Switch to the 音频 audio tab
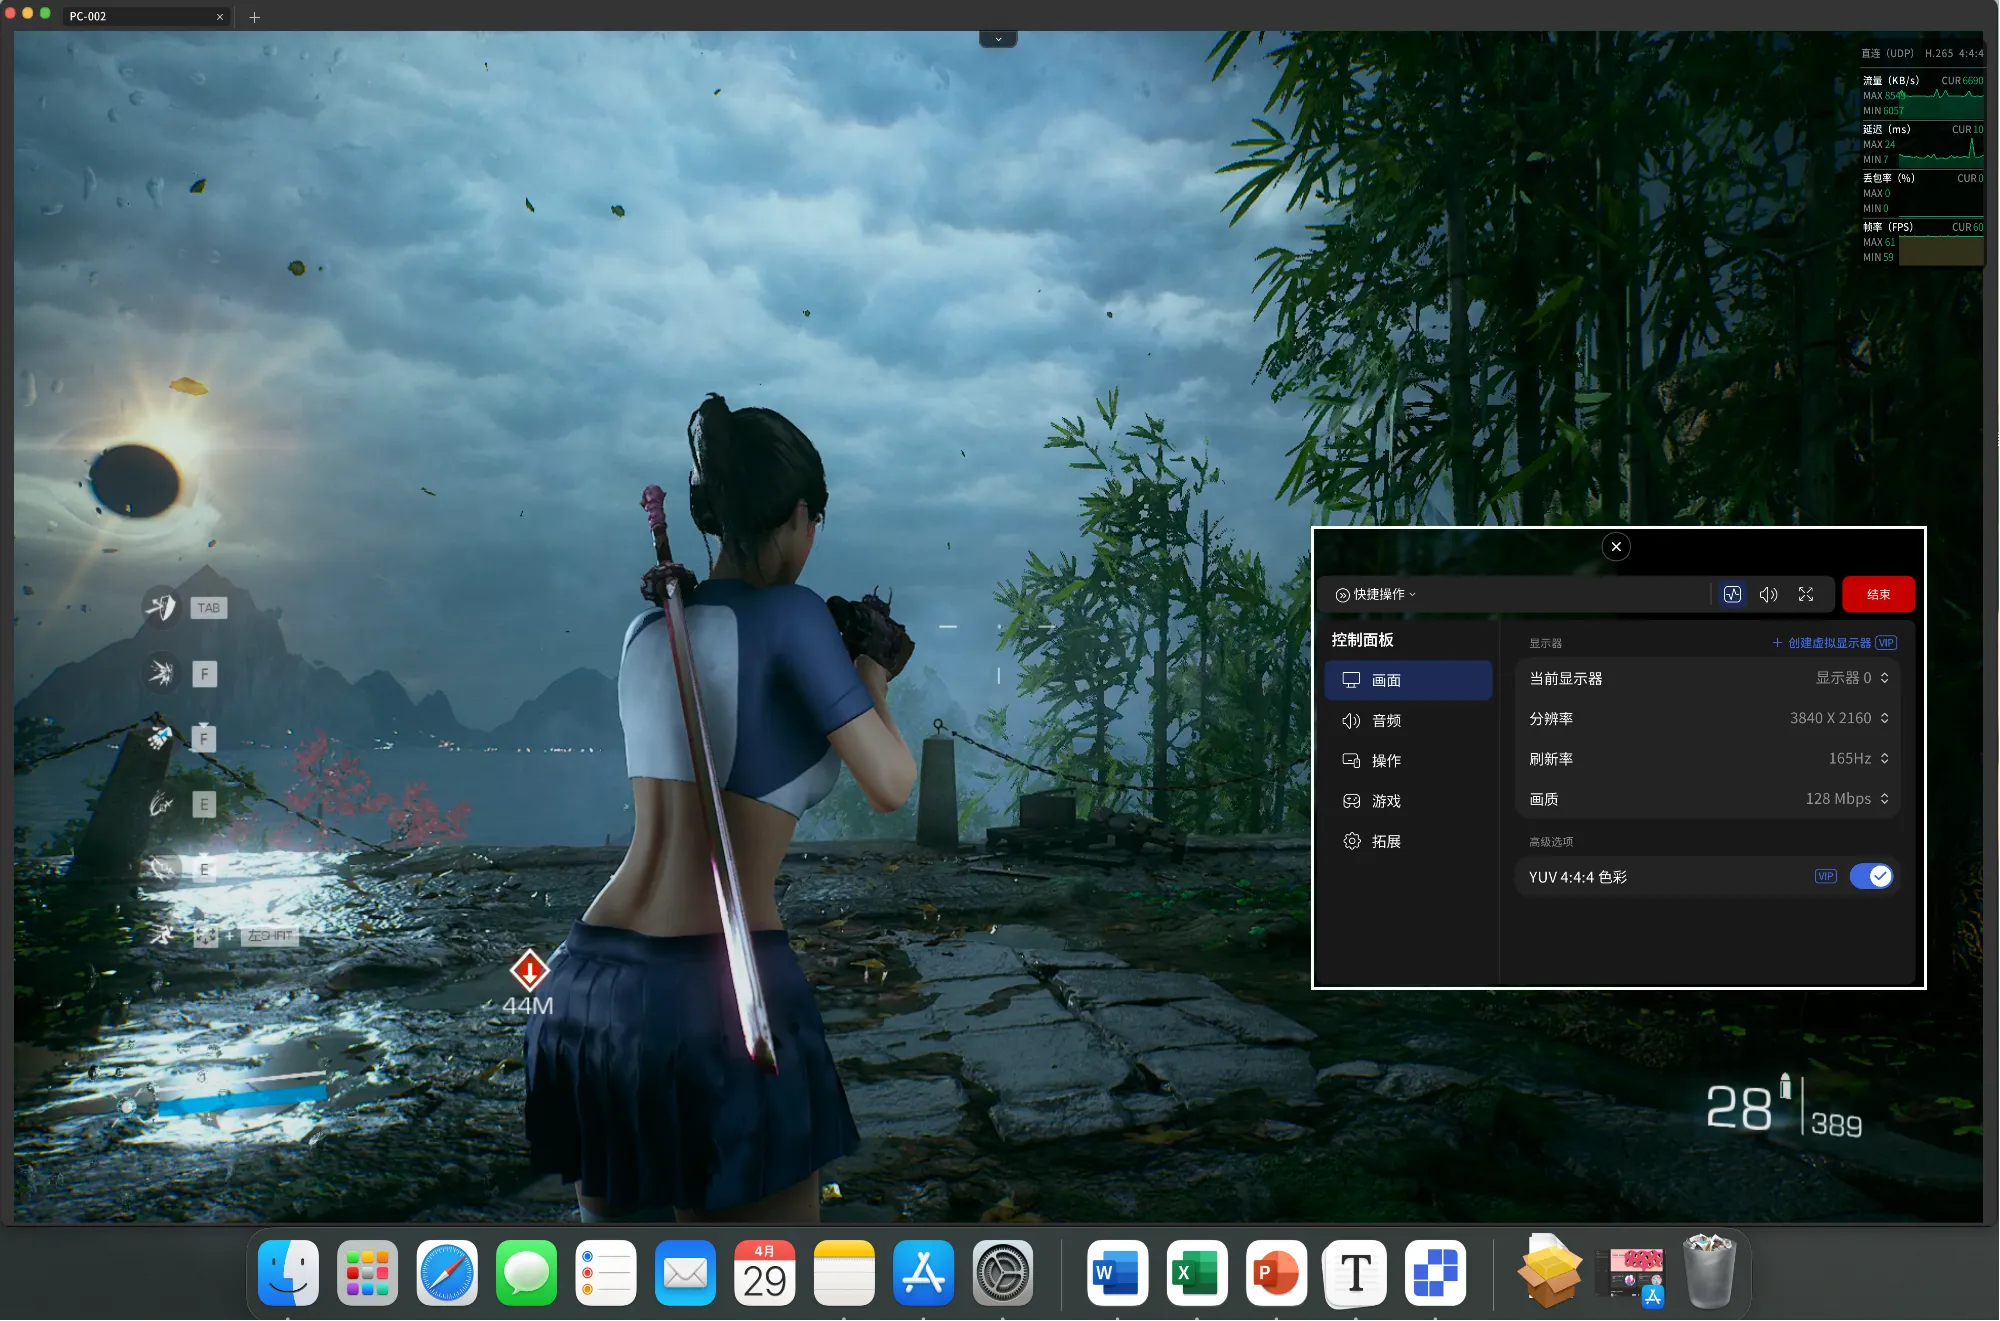This screenshot has width=2000, height=1321. [x=1408, y=721]
